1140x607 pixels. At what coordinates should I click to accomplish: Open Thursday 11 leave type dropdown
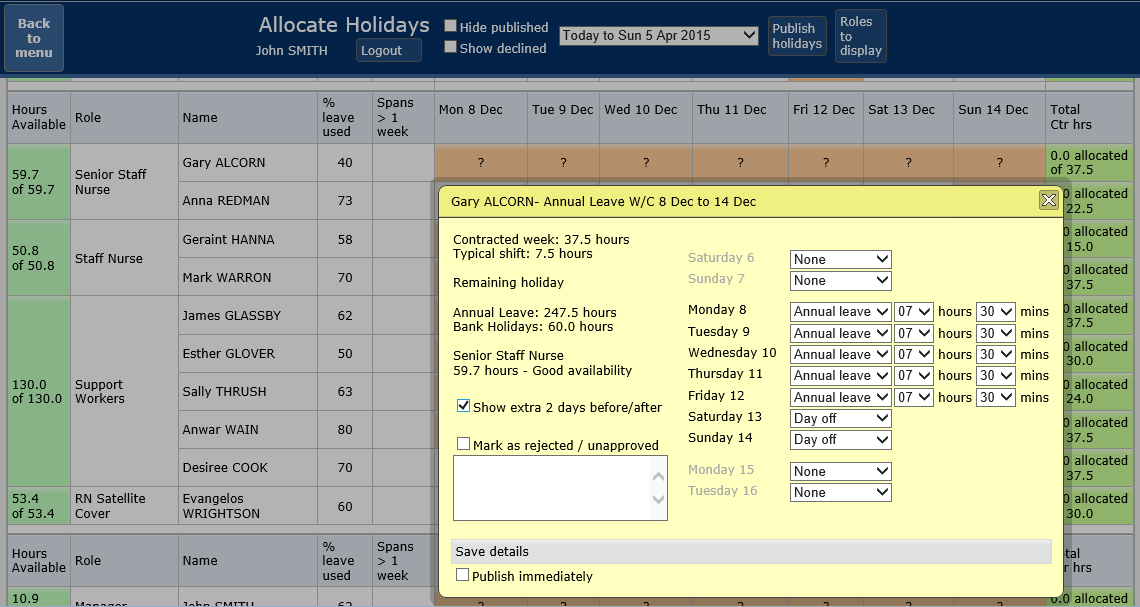(x=840, y=376)
